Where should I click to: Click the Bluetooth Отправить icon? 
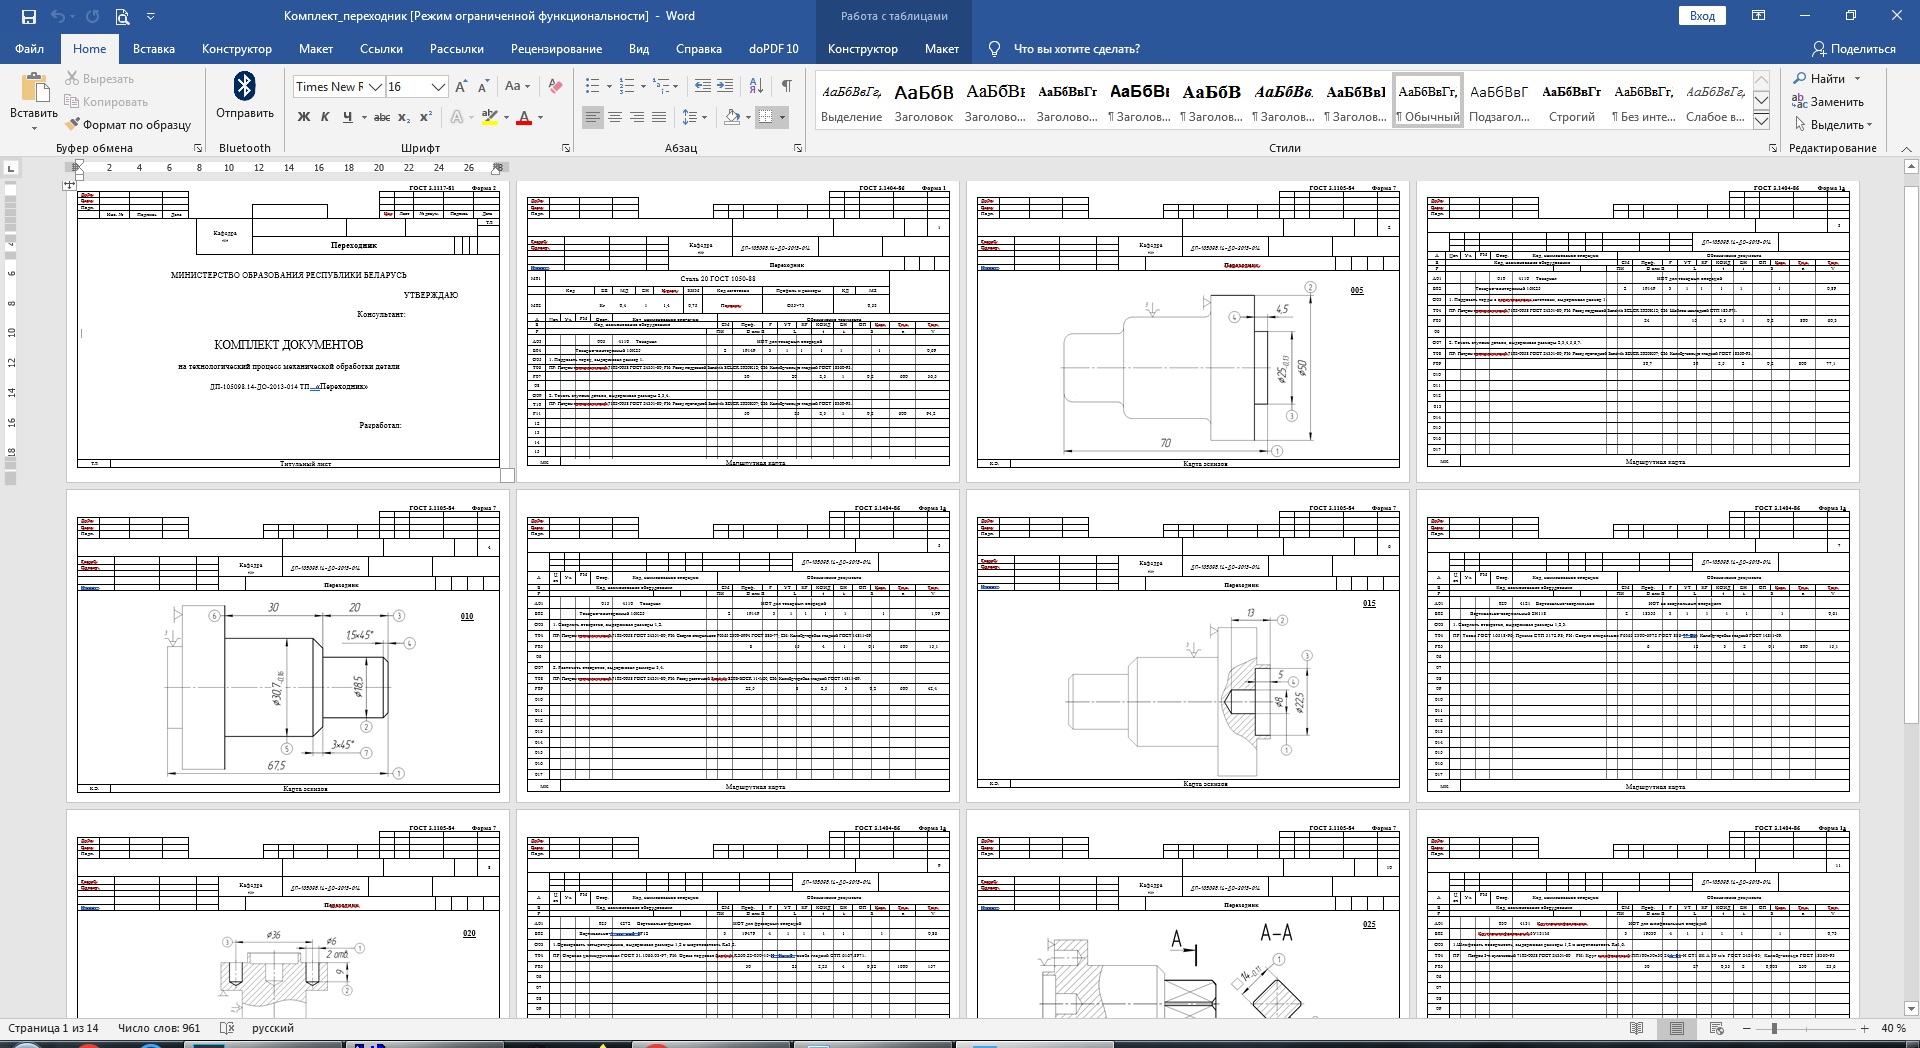244,86
